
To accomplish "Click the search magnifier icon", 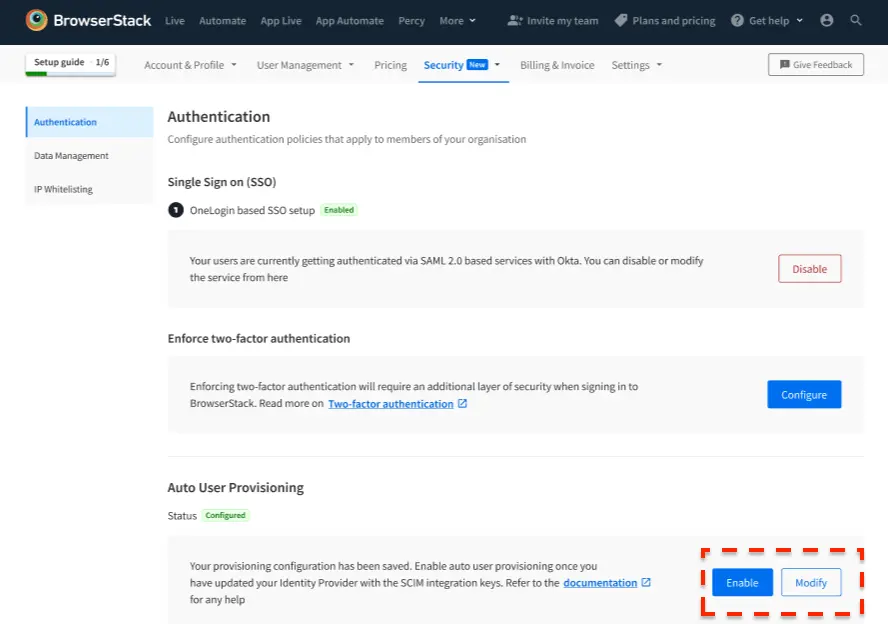I will (856, 20).
